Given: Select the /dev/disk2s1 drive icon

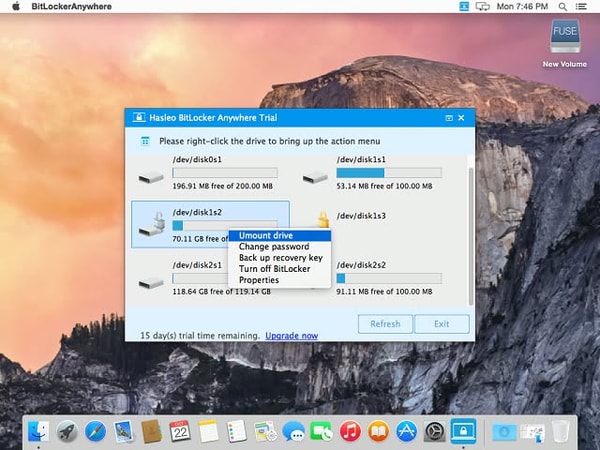Looking at the screenshot, I should pyautogui.click(x=151, y=283).
